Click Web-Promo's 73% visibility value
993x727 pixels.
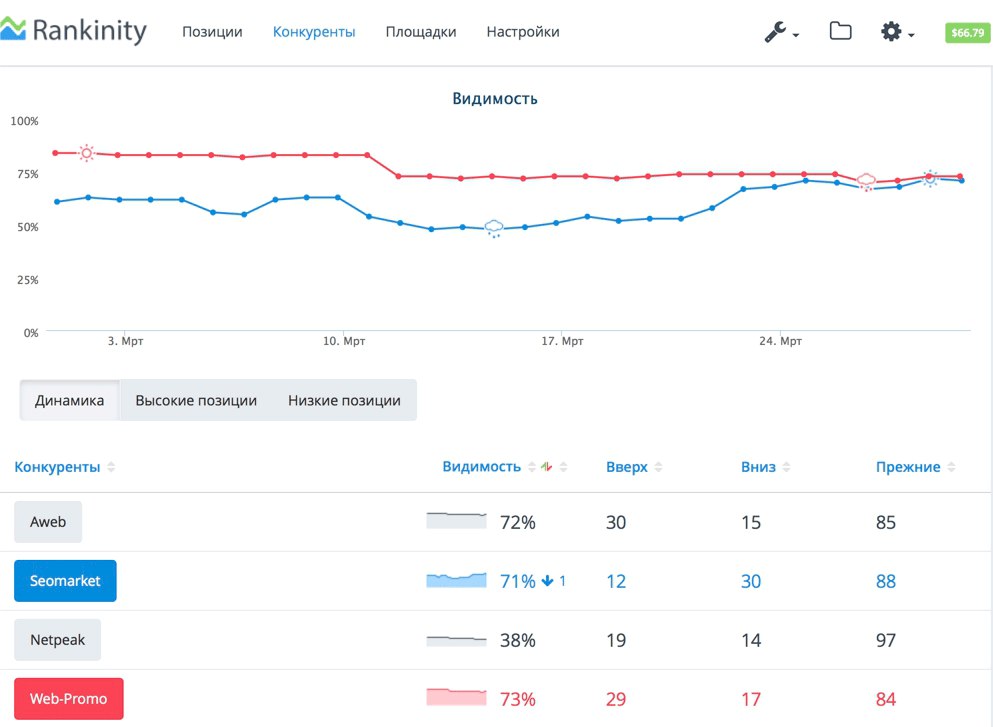coord(518,699)
